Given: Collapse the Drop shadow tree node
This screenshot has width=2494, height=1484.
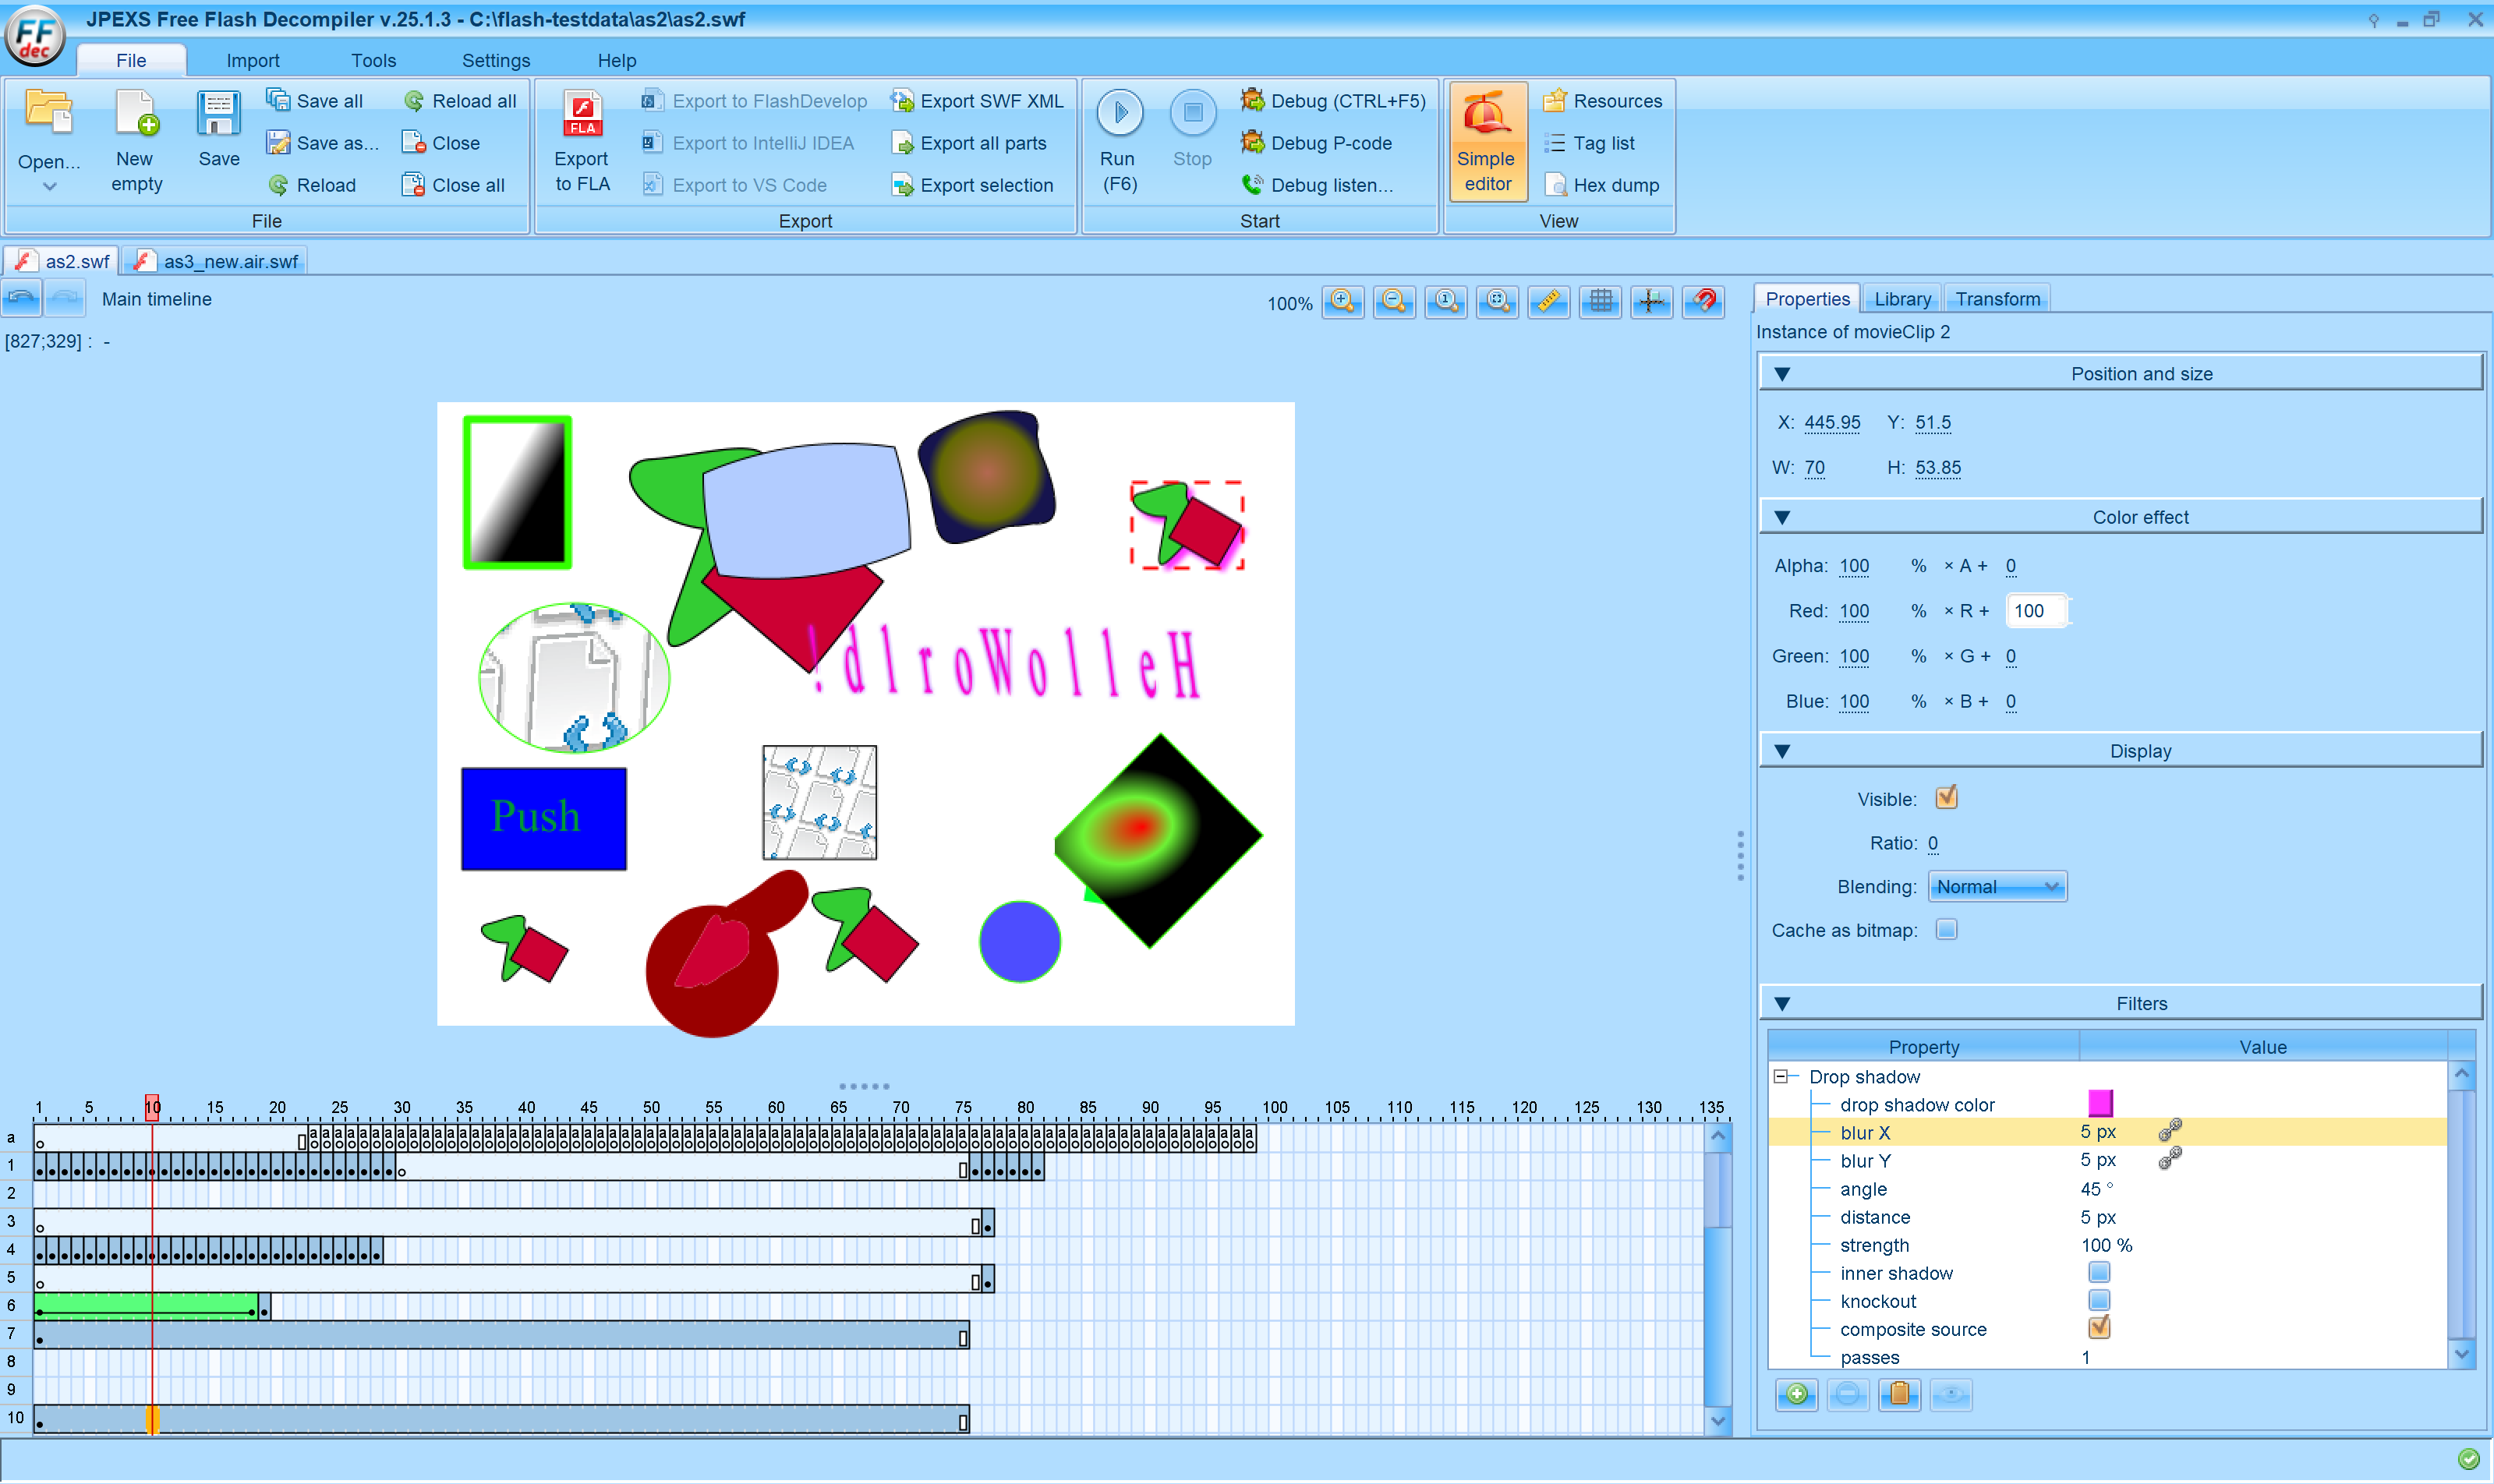Looking at the screenshot, I should 1780,1077.
